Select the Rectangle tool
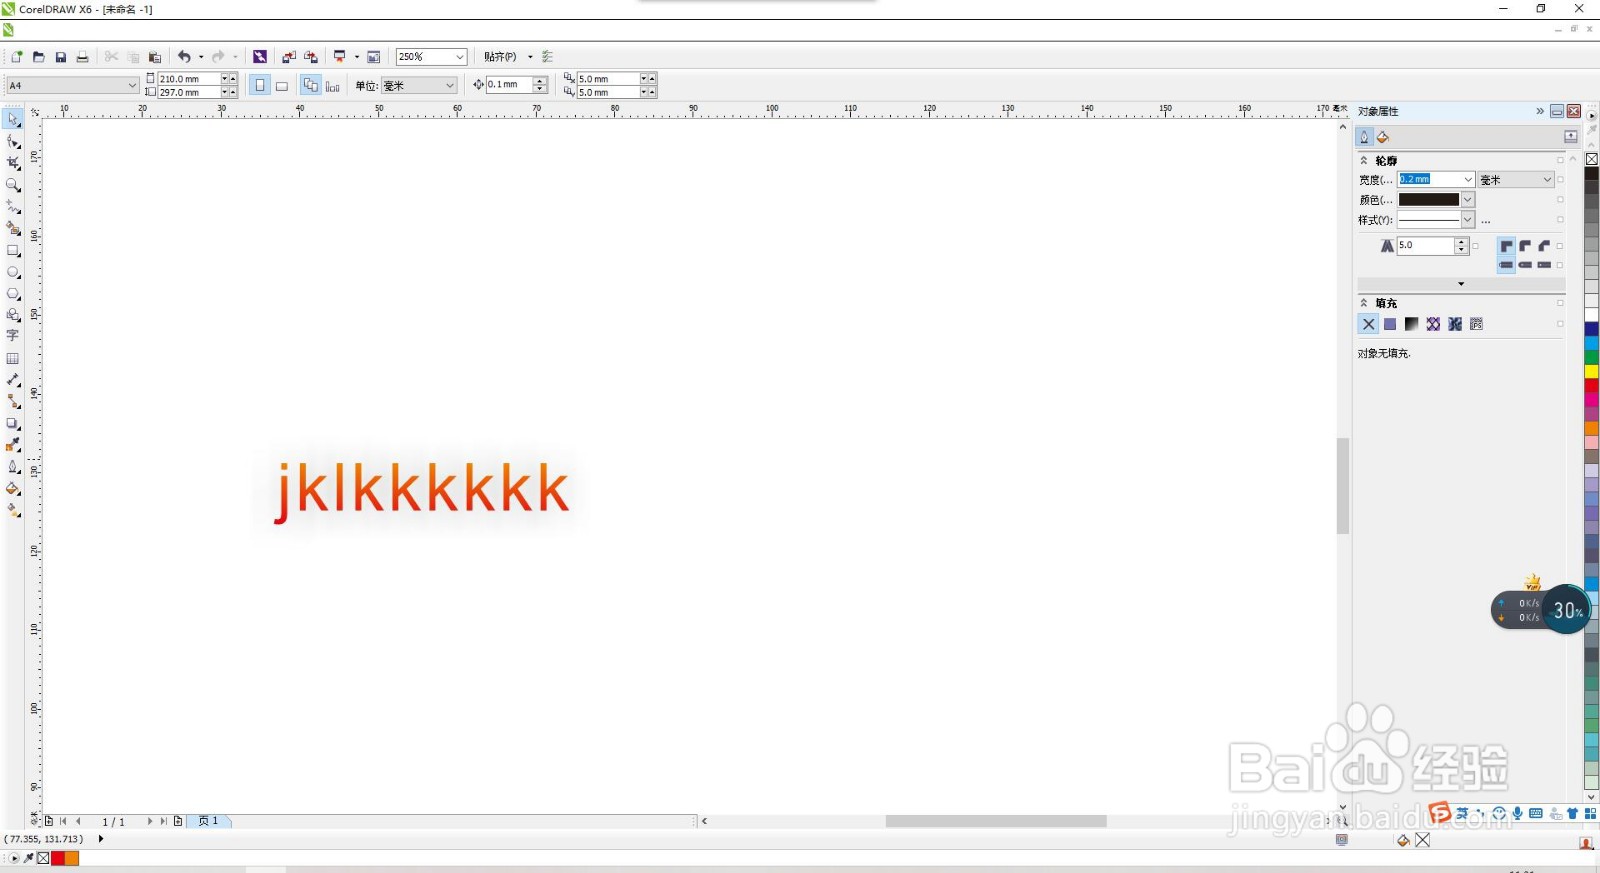The width and height of the screenshot is (1600, 873). pos(13,250)
